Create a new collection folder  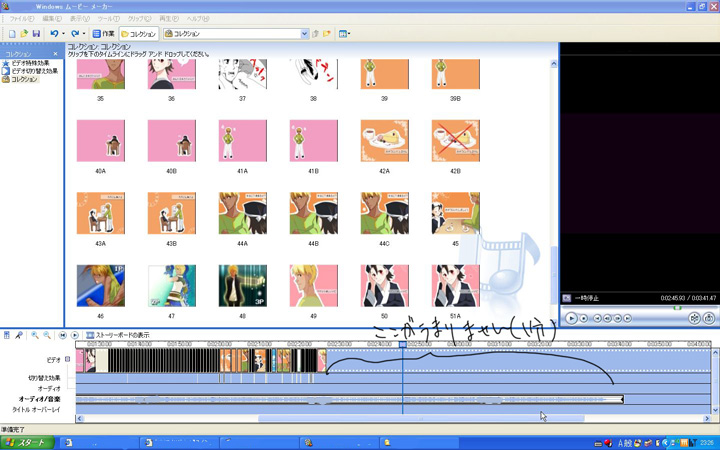[327, 34]
